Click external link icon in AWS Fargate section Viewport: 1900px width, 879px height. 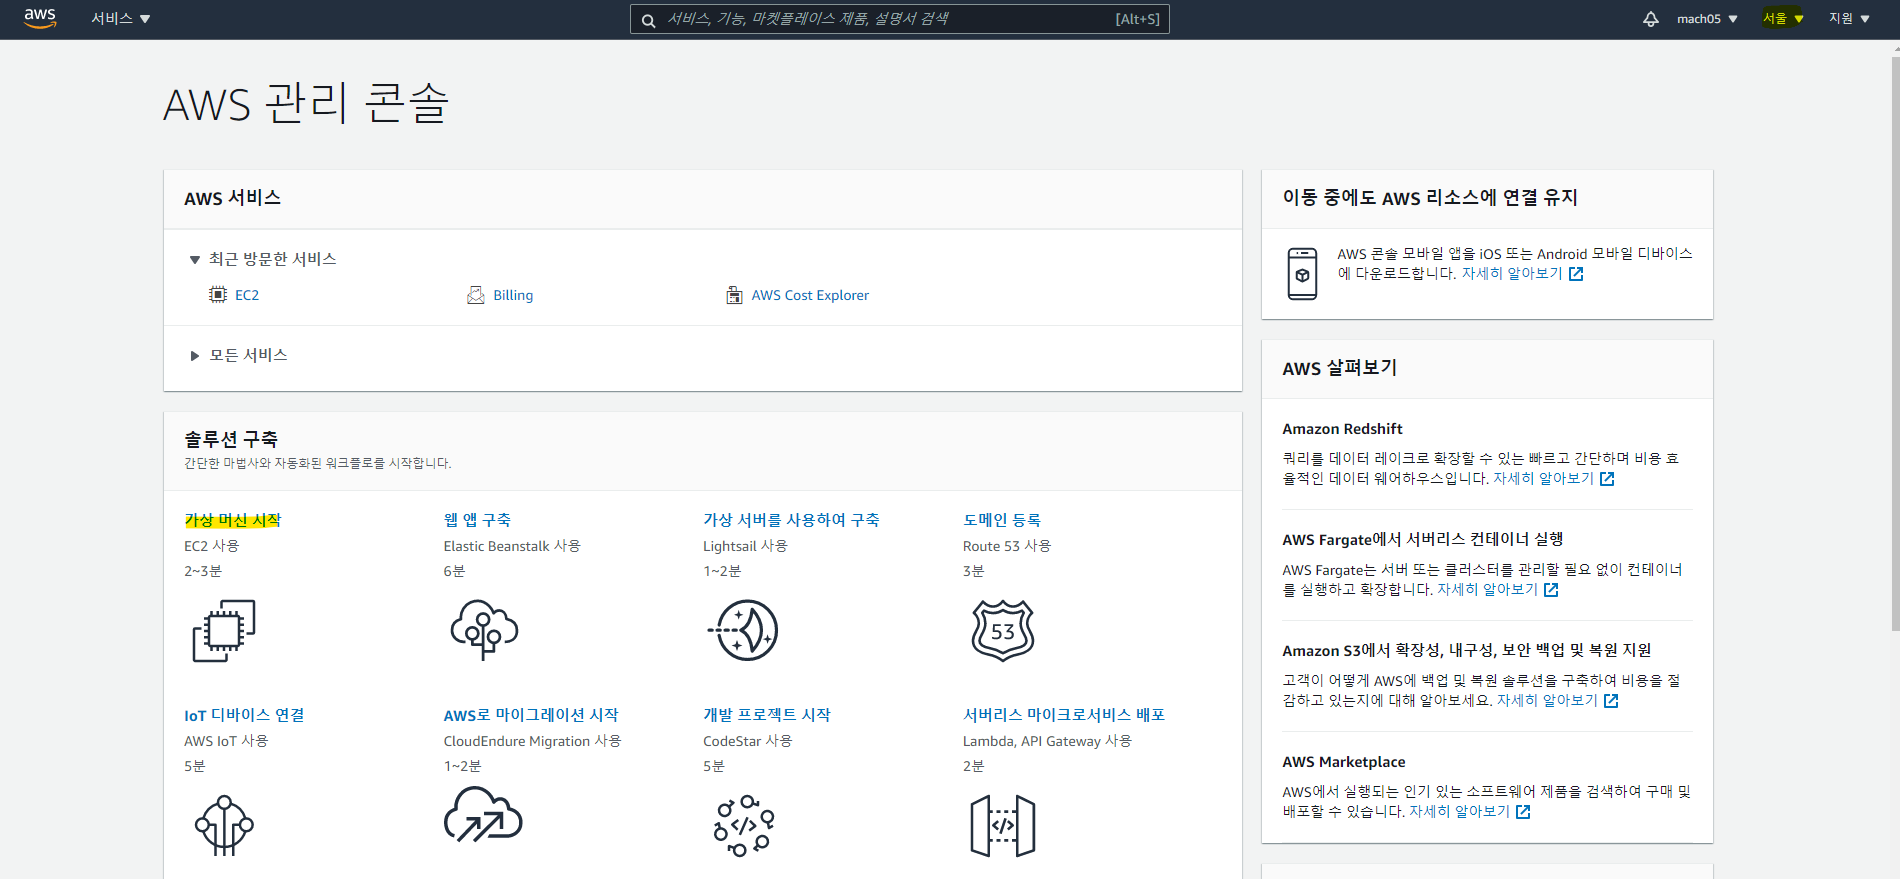coord(1551,590)
